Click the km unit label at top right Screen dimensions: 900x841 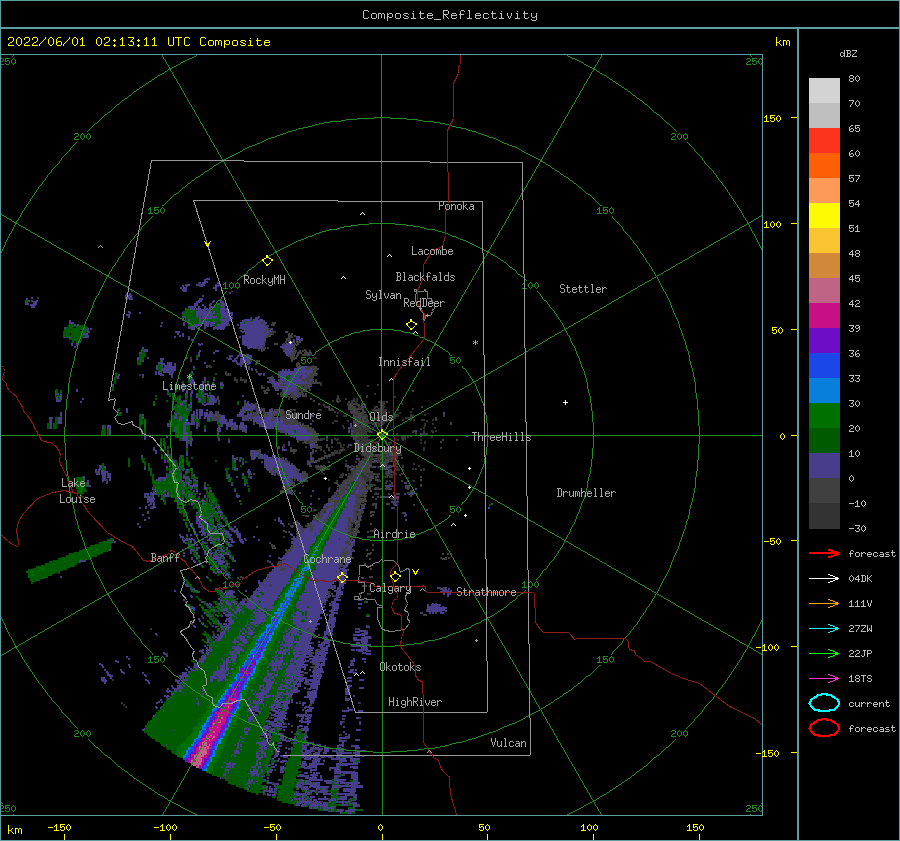coord(782,42)
